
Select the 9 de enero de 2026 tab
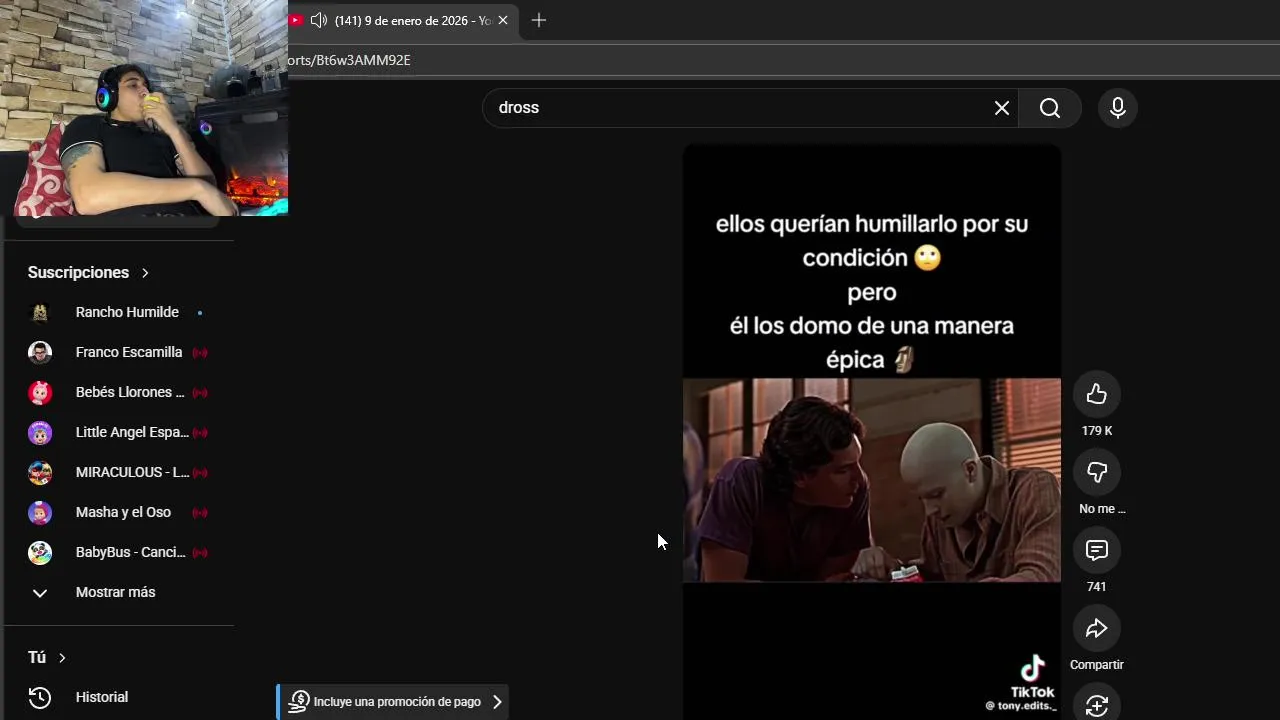[x=413, y=20]
